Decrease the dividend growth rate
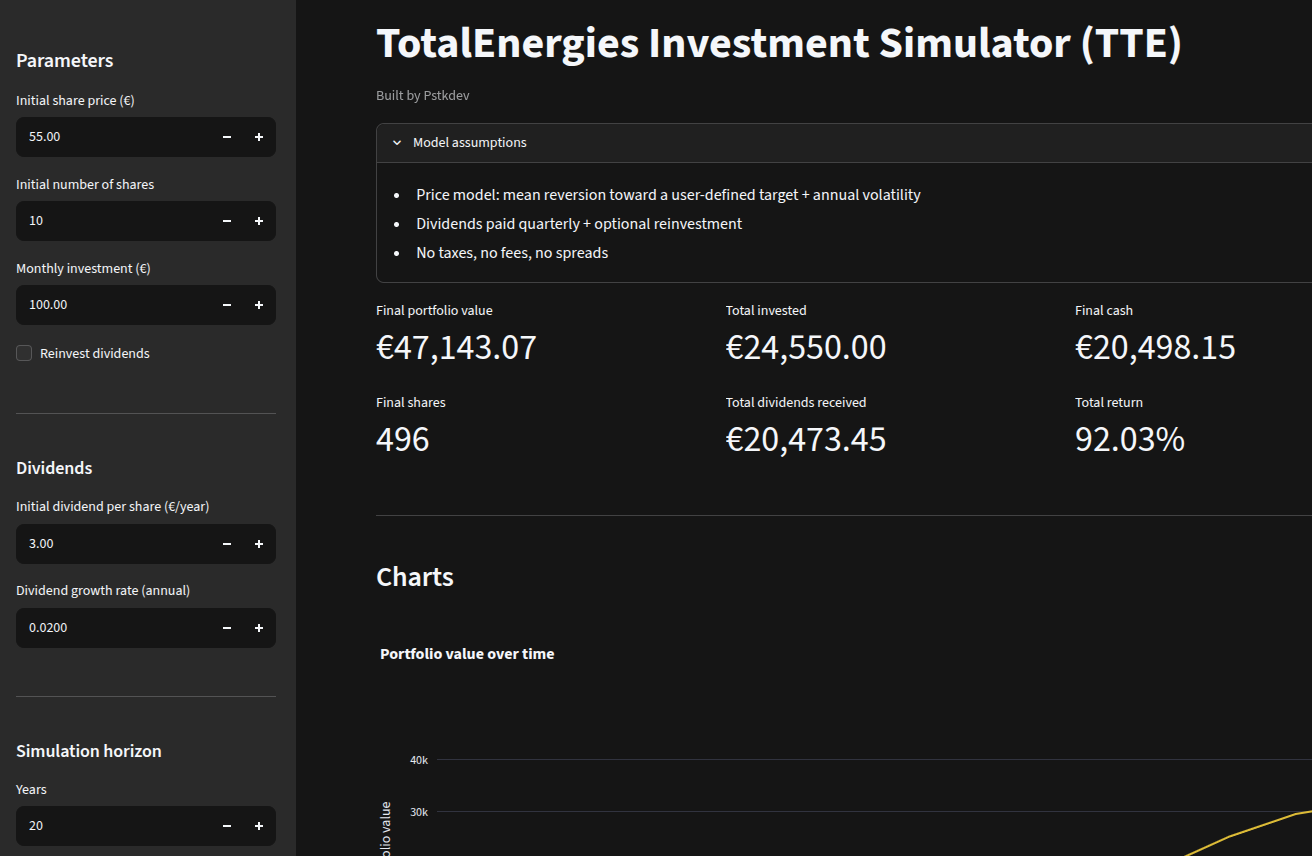This screenshot has width=1312, height=856. point(227,628)
